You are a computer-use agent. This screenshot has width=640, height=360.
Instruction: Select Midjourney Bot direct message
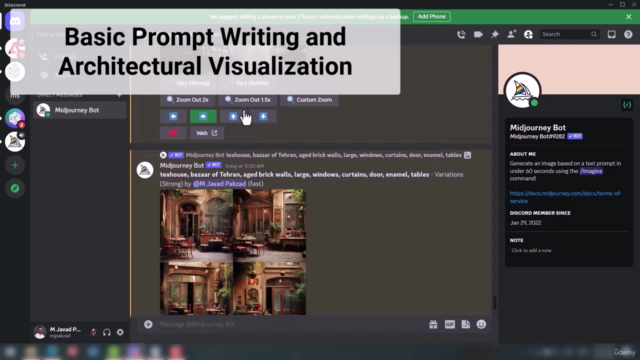(x=80, y=110)
